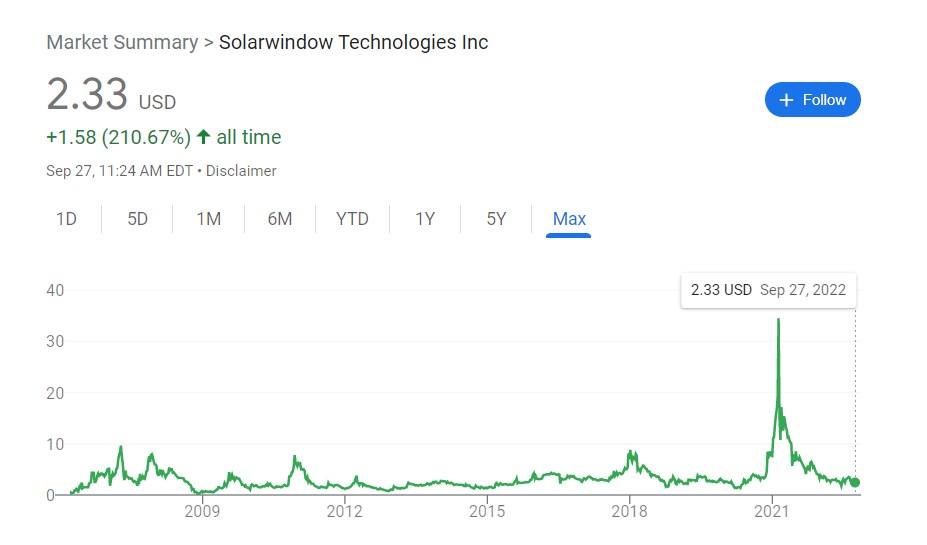Click the Solarwindow Technologies Inc title
This screenshot has width=927, height=545.
pyautogui.click(x=354, y=43)
